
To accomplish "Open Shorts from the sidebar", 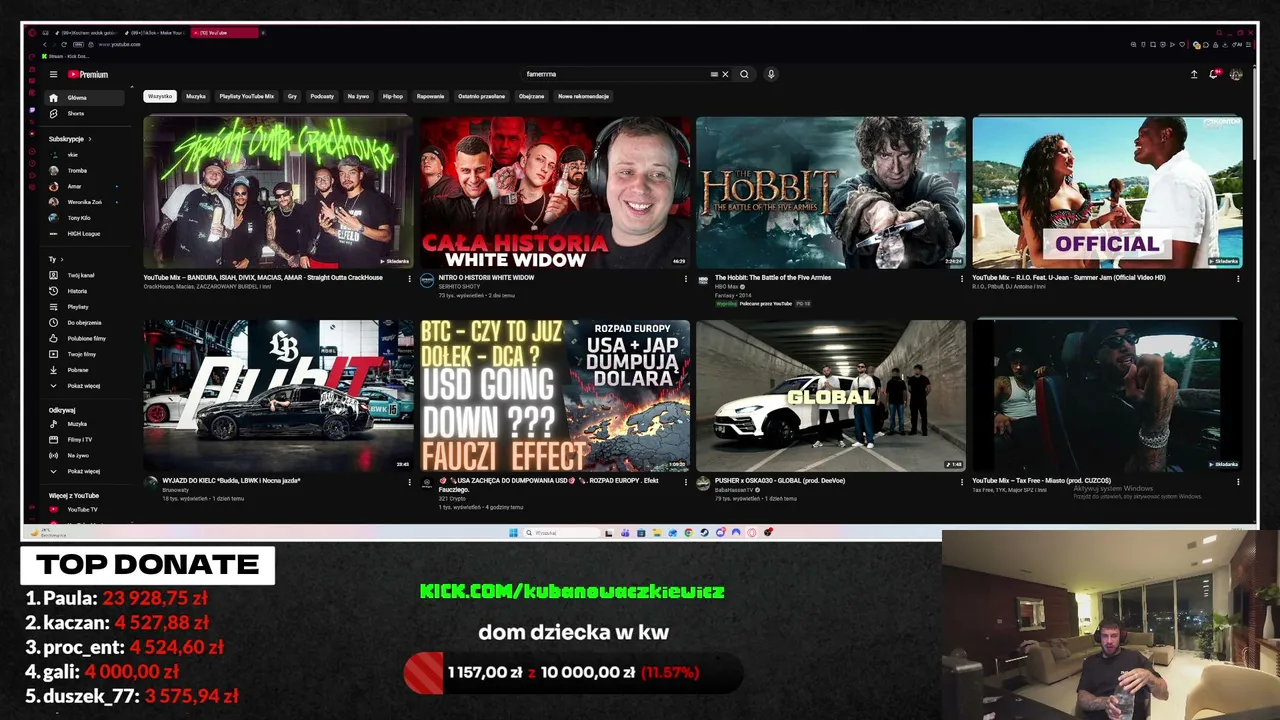I will tap(84, 114).
